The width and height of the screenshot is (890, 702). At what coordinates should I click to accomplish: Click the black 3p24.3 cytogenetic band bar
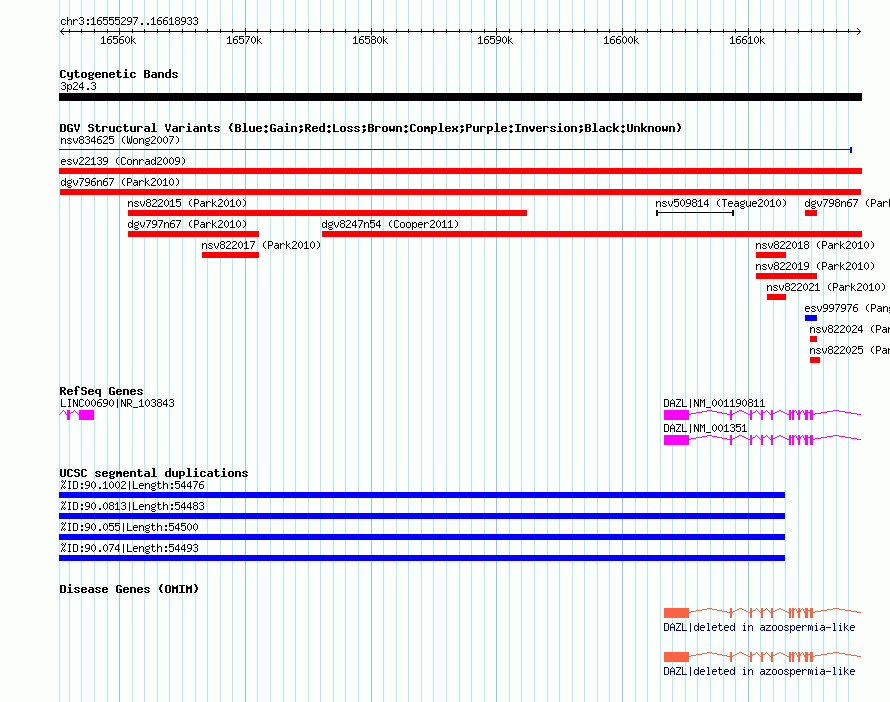click(x=460, y=97)
